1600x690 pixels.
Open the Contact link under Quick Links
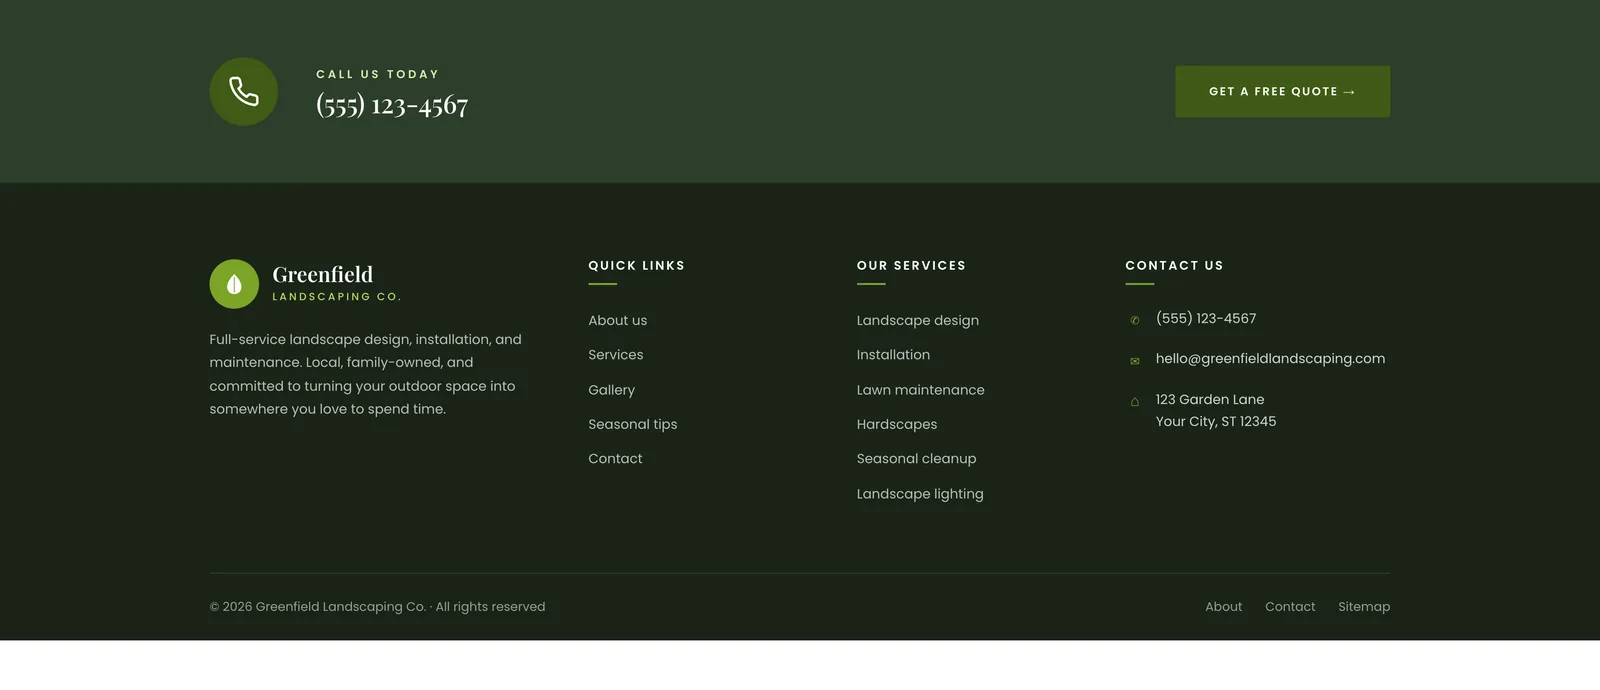615,459
